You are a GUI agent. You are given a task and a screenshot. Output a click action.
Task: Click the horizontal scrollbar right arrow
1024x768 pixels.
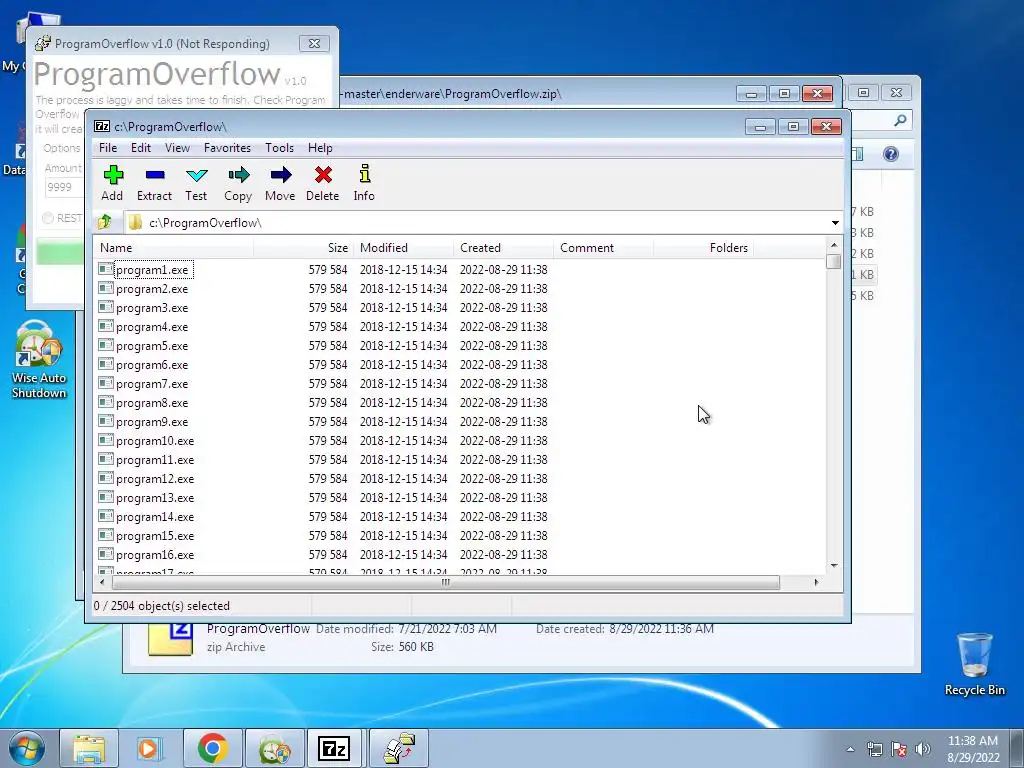point(816,582)
